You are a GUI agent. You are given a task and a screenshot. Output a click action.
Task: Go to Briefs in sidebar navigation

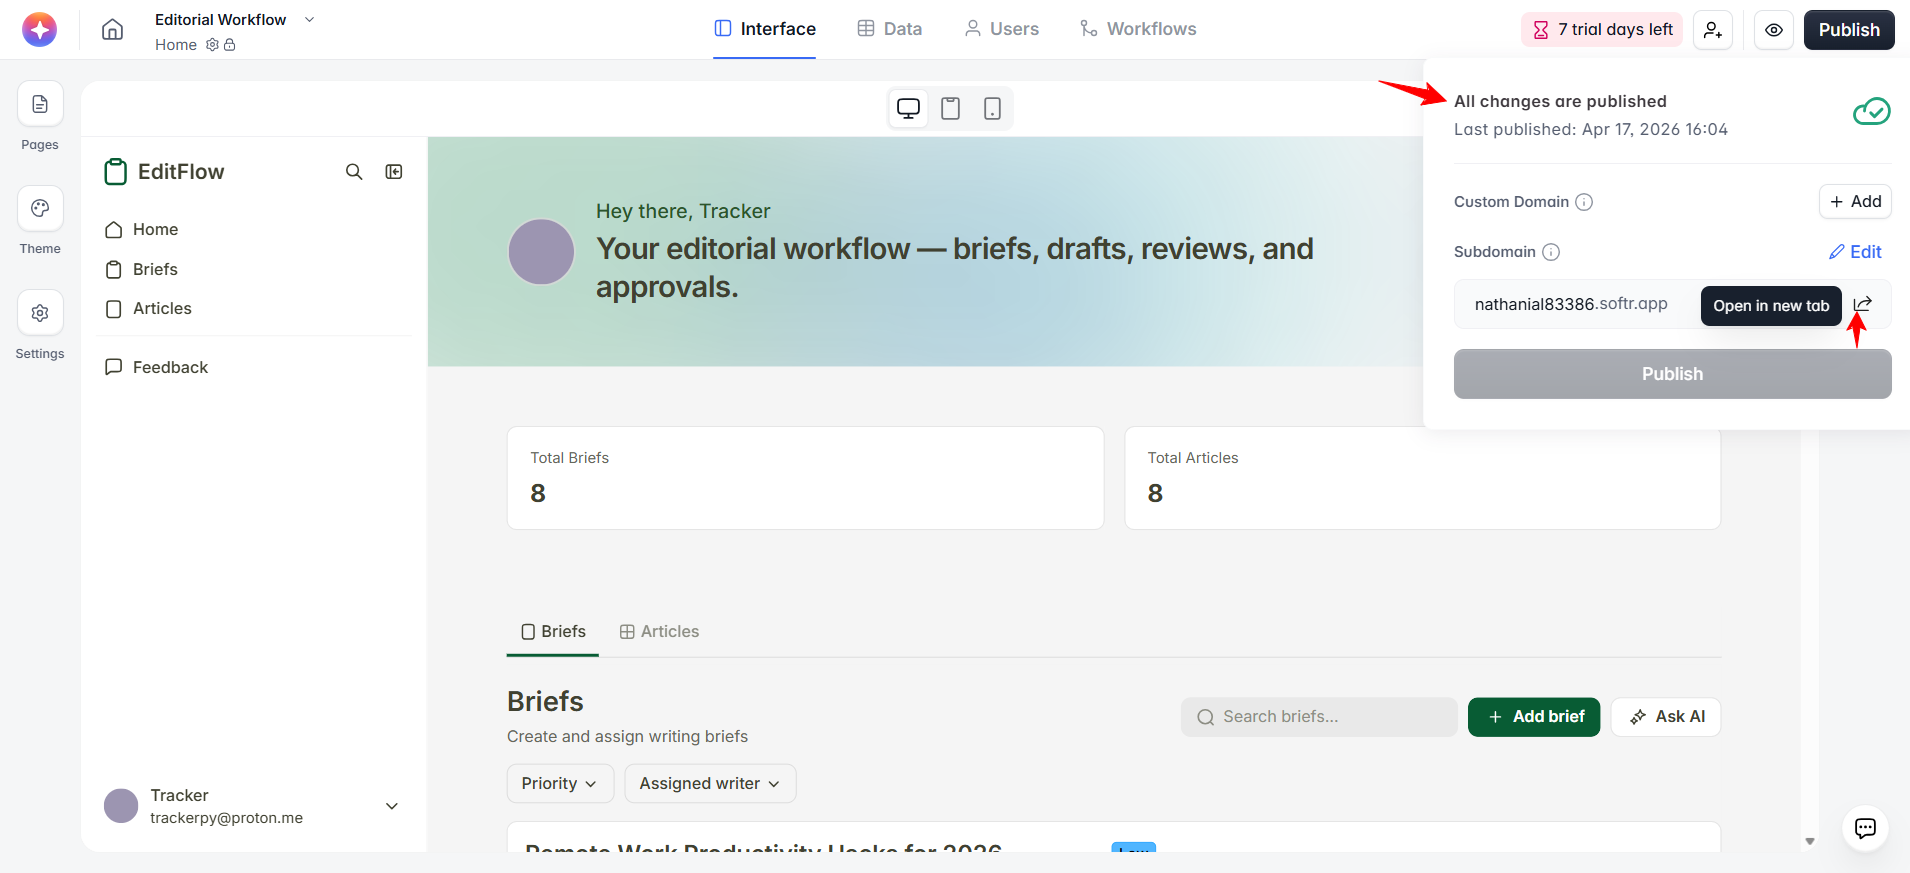[141, 269]
